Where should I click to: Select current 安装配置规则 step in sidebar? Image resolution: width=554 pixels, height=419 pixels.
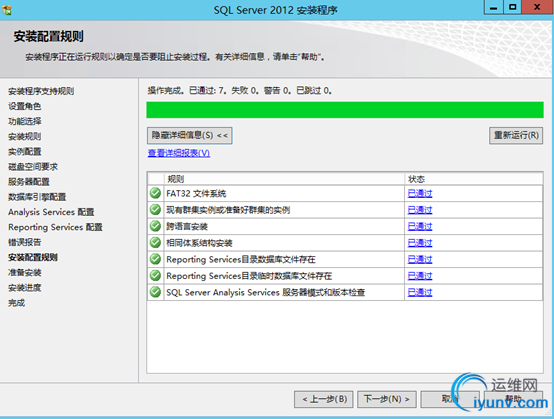pos(33,257)
